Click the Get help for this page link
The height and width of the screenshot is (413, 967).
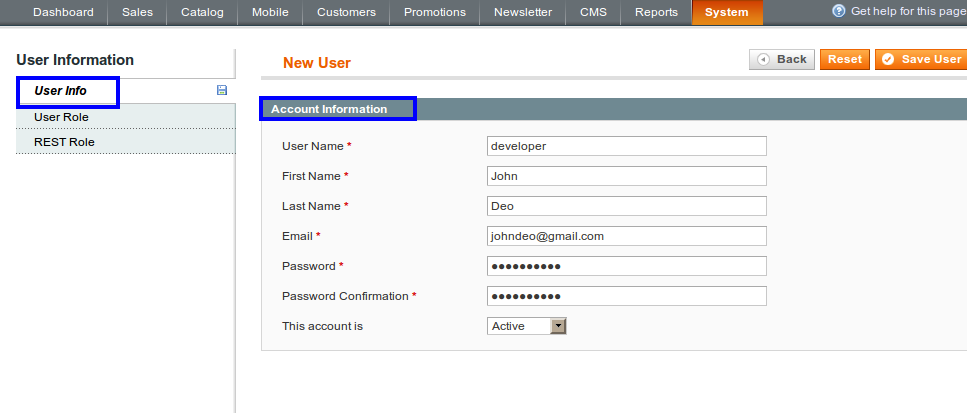click(908, 11)
